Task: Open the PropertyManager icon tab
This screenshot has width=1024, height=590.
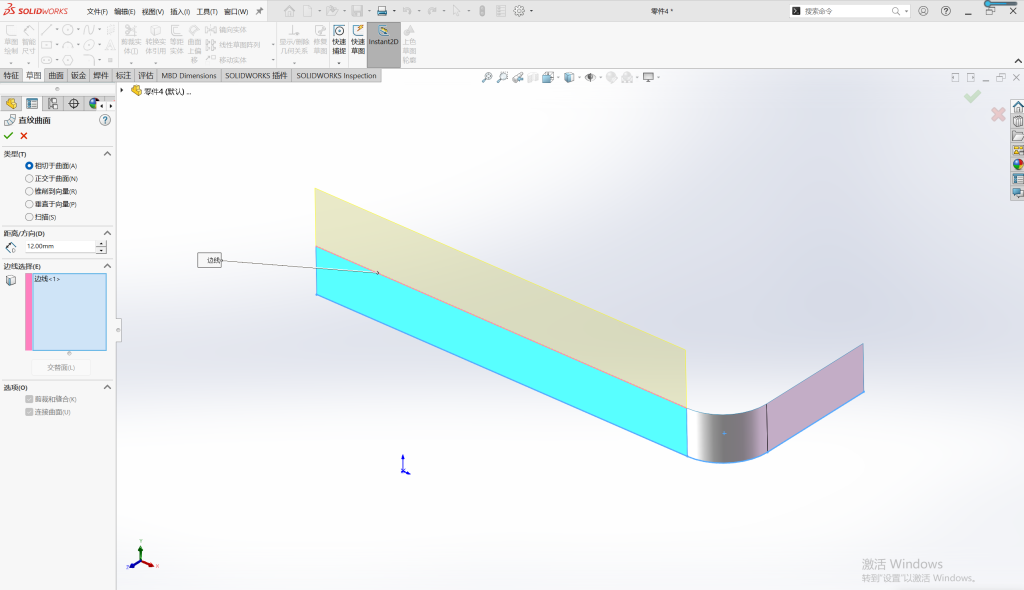Action: [32, 104]
